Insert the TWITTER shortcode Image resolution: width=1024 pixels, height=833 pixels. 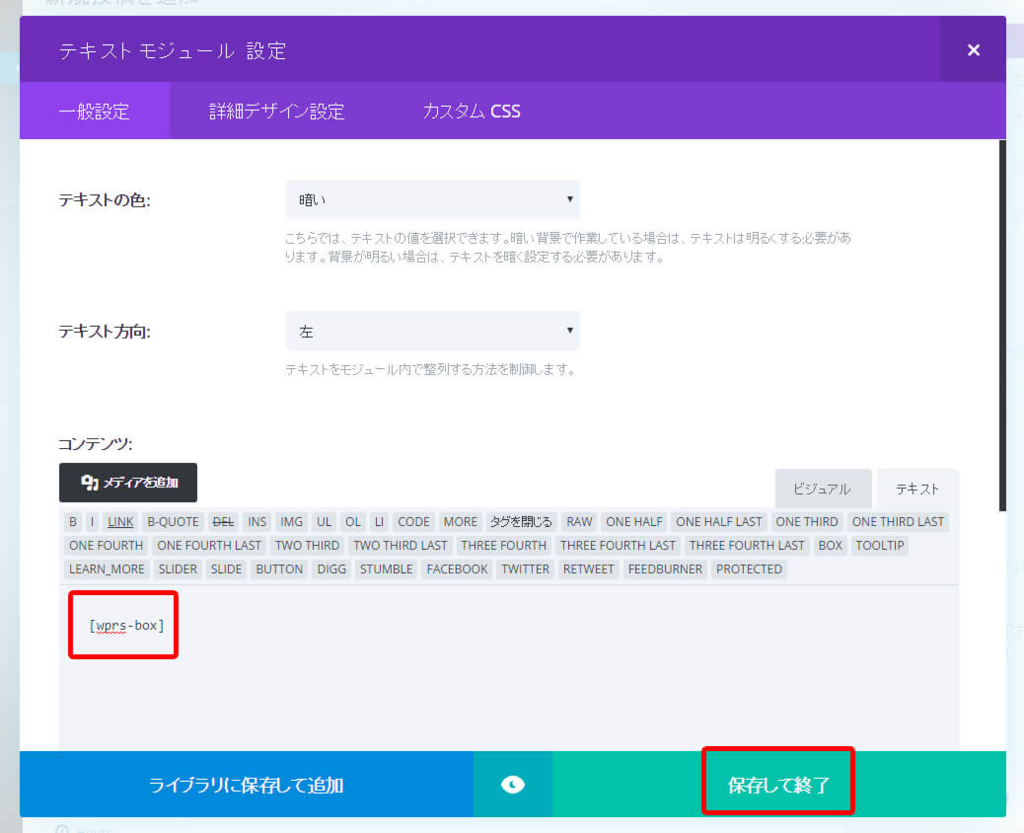tap(525, 569)
